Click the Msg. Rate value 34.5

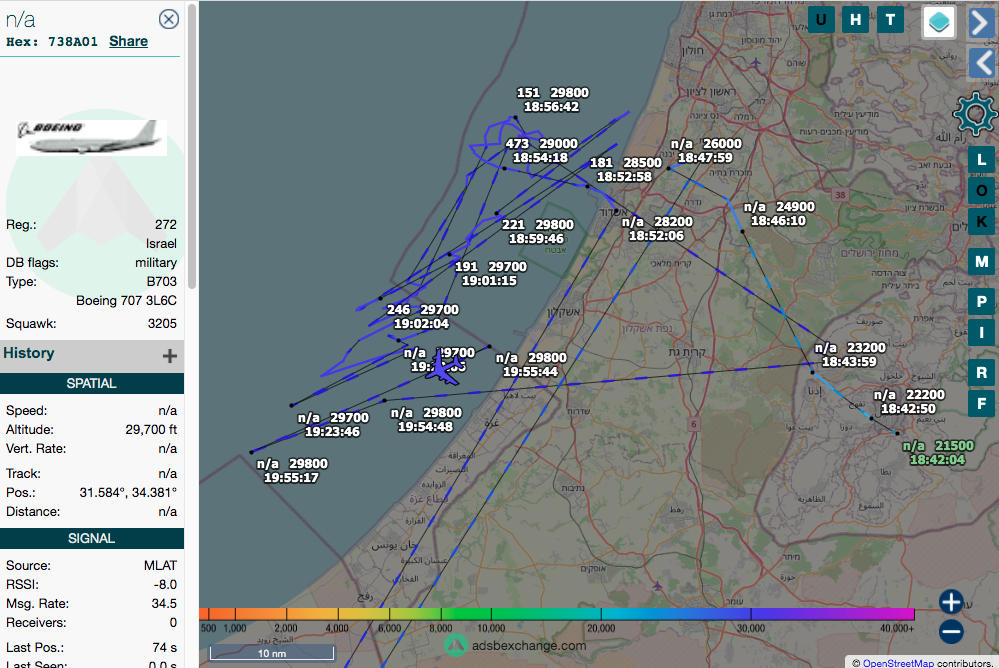(x=164, y=604)
